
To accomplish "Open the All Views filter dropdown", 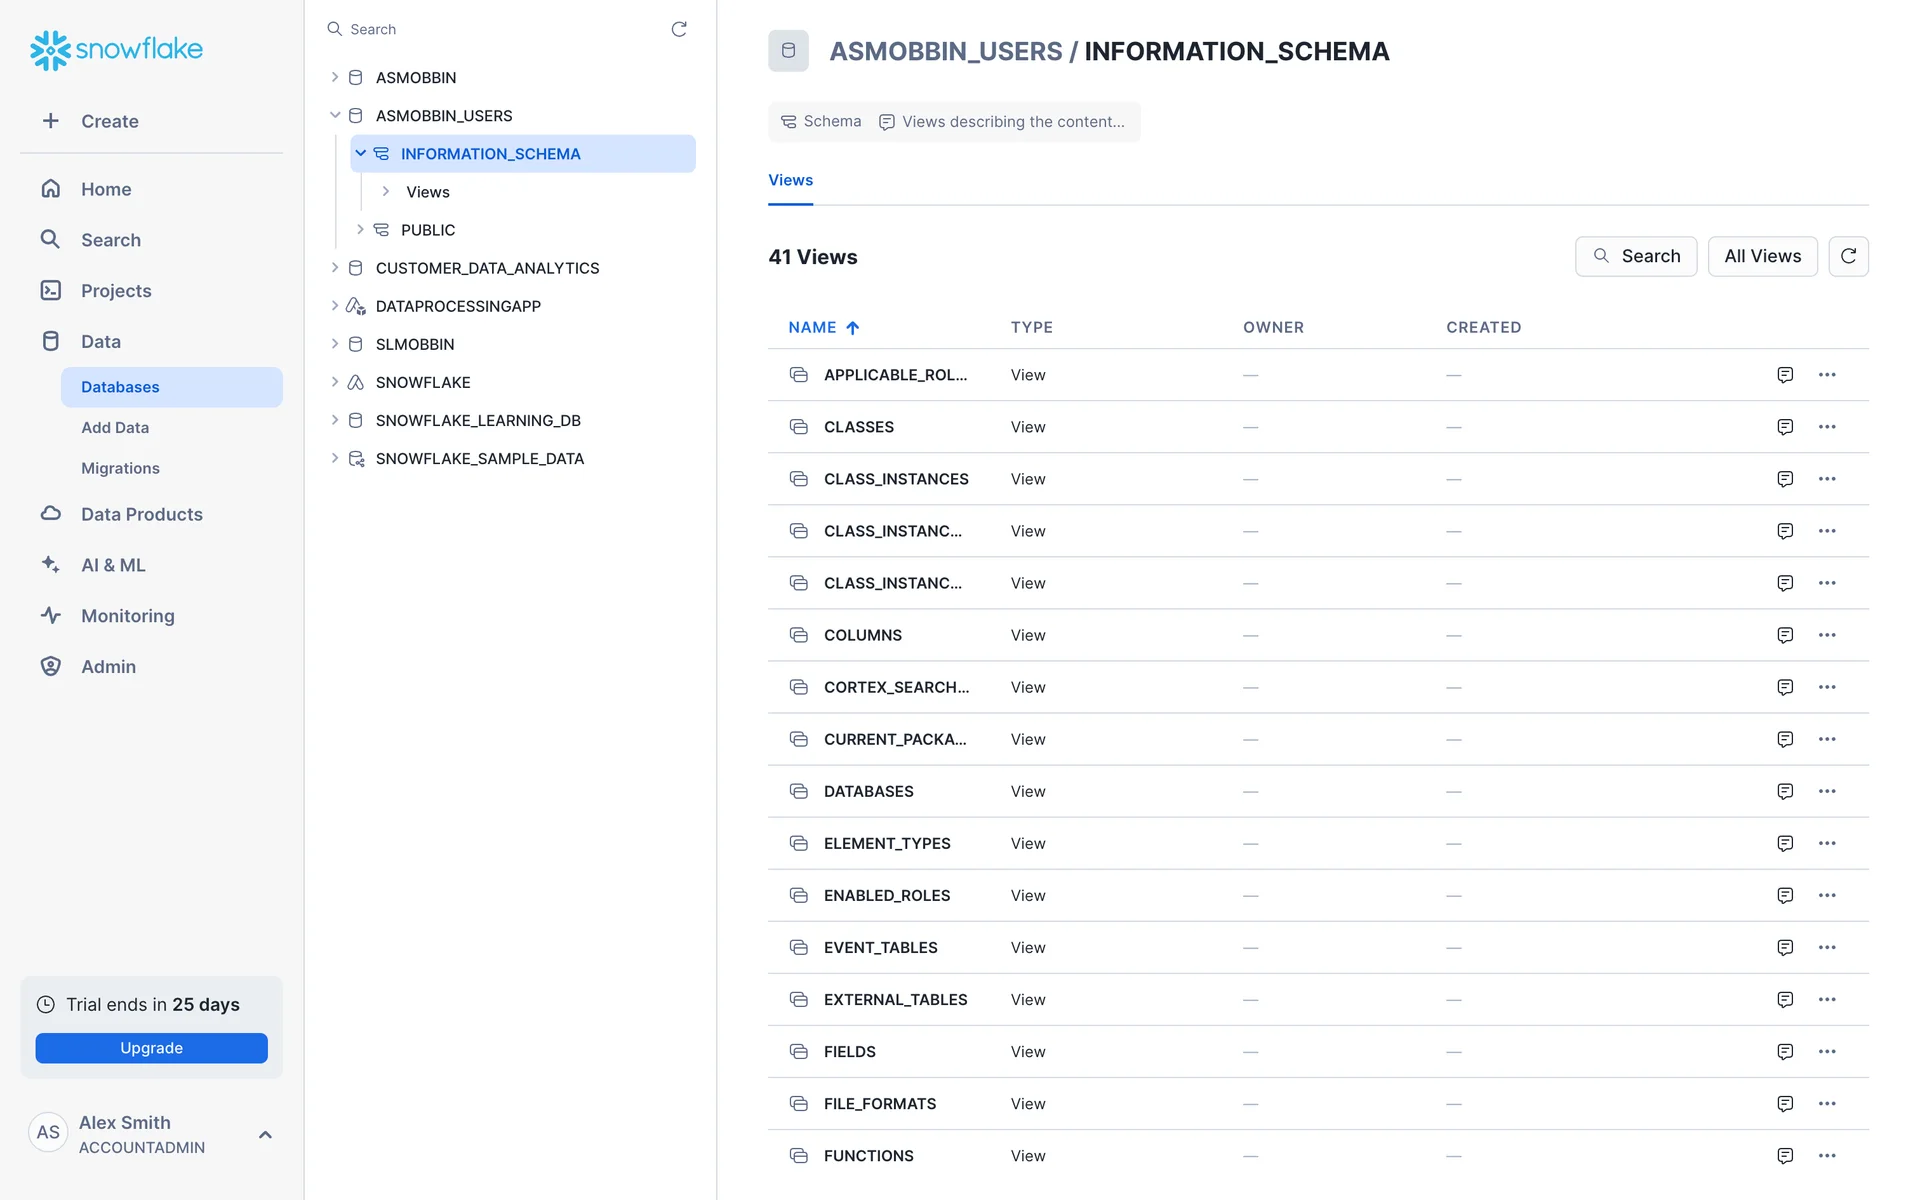I will [1761, 257].
